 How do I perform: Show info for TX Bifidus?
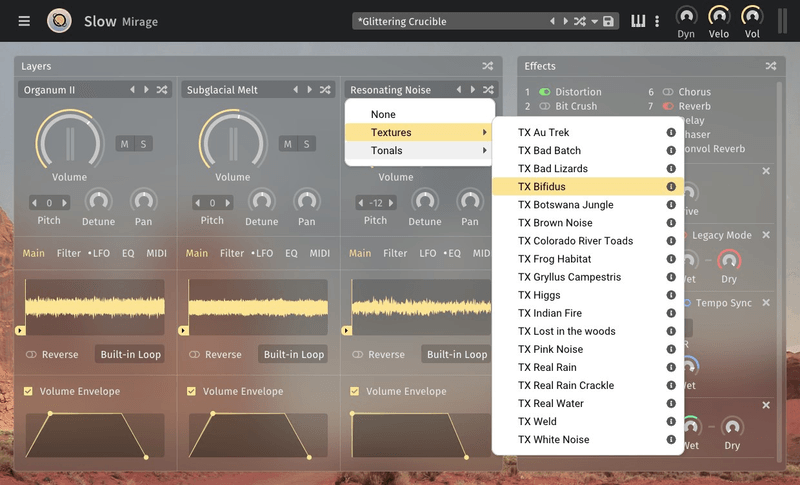671,187
